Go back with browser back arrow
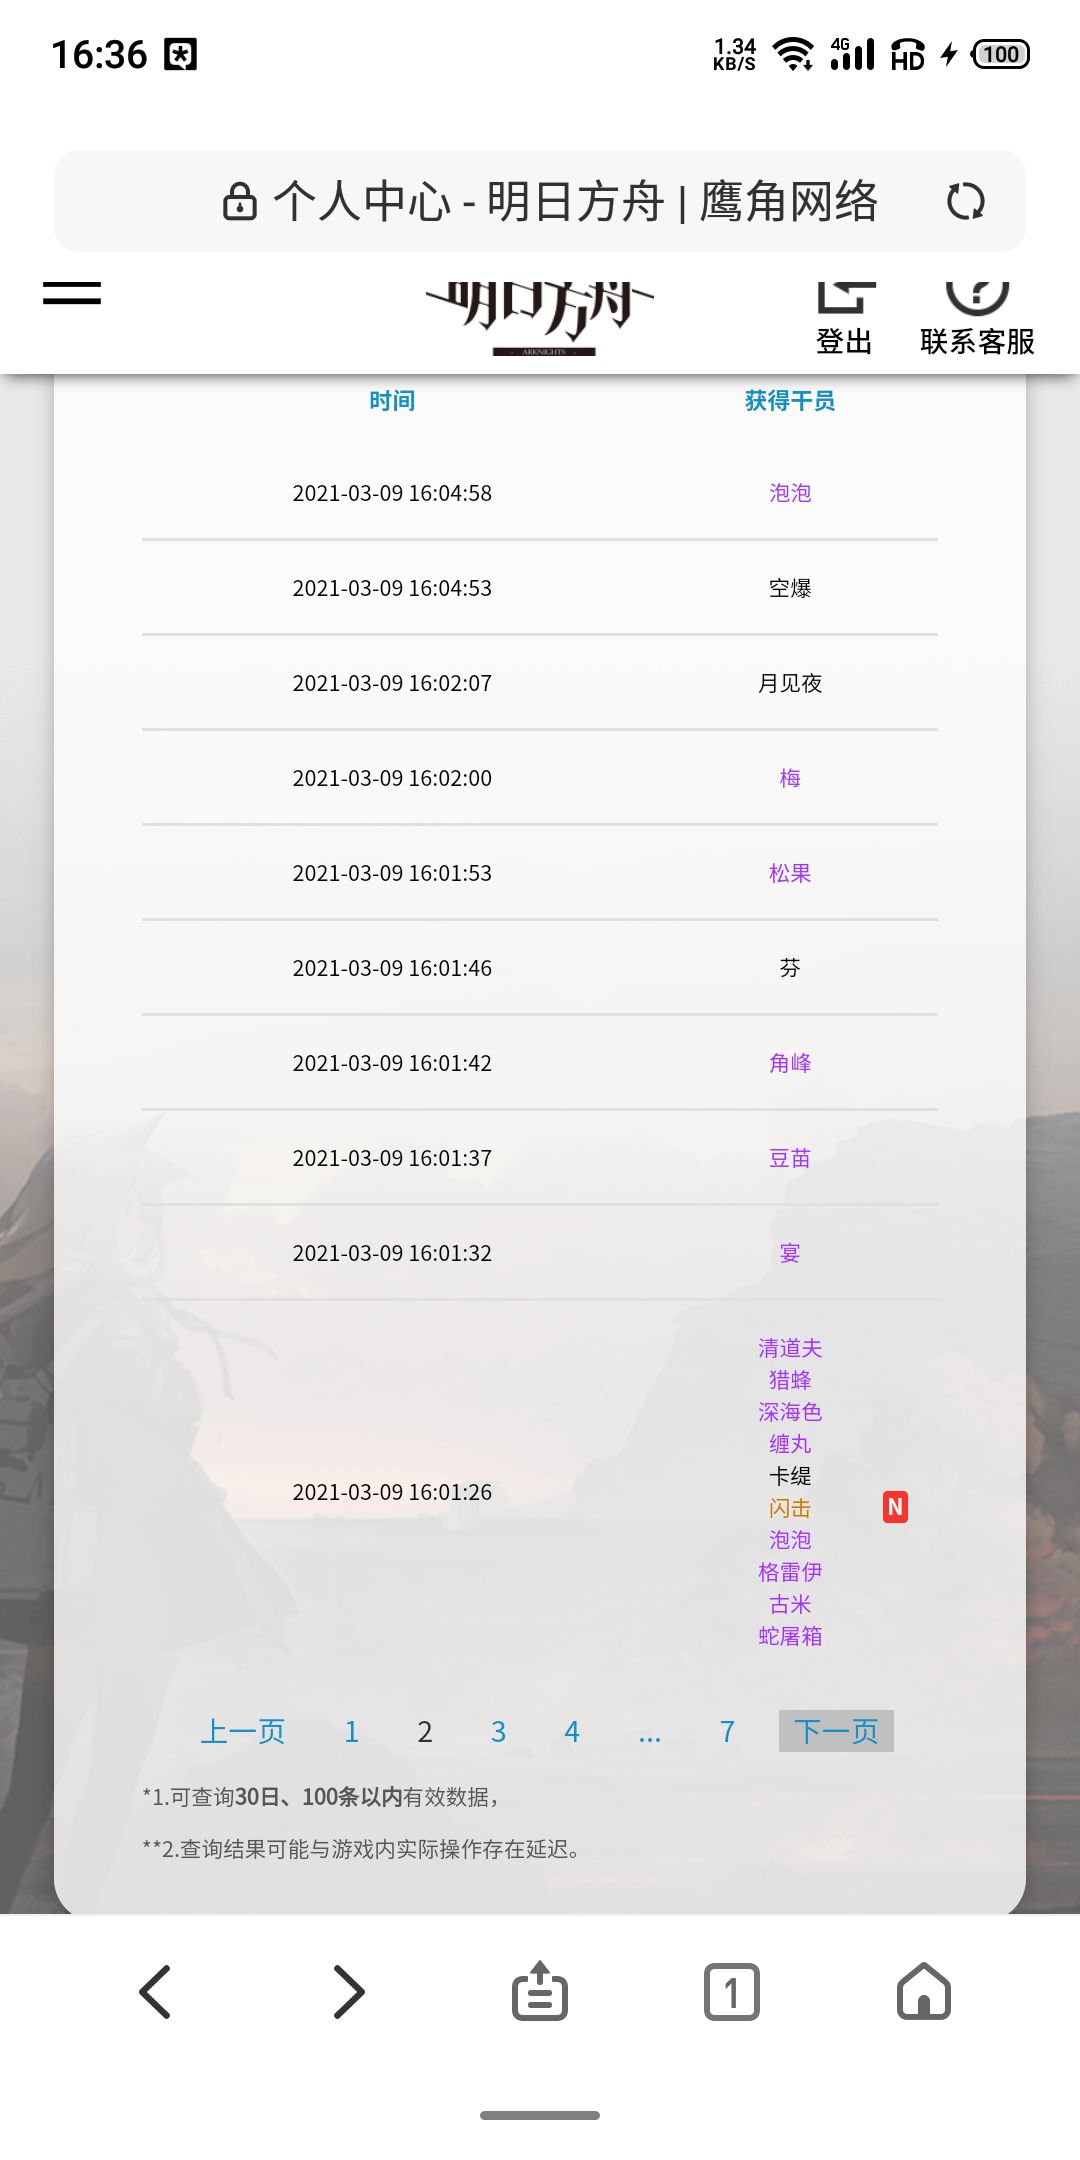The width and height of the screenshot is (1080, 2160). click(x=155, y=1992)
